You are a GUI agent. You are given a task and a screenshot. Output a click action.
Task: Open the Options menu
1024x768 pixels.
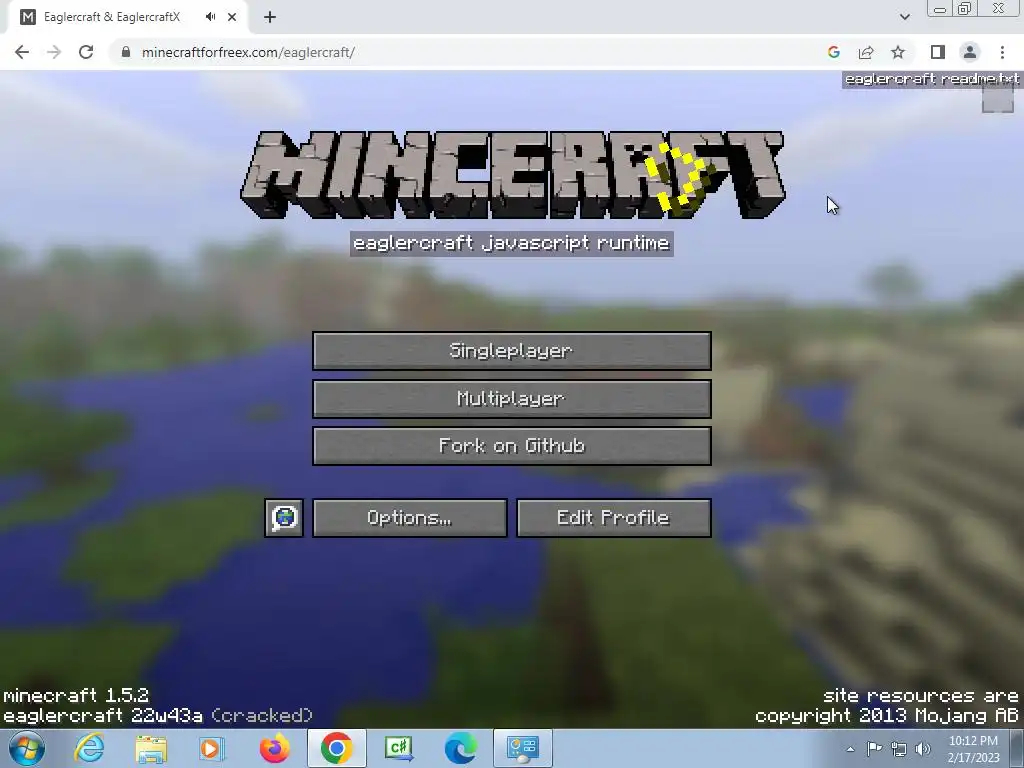coord(409,518)
